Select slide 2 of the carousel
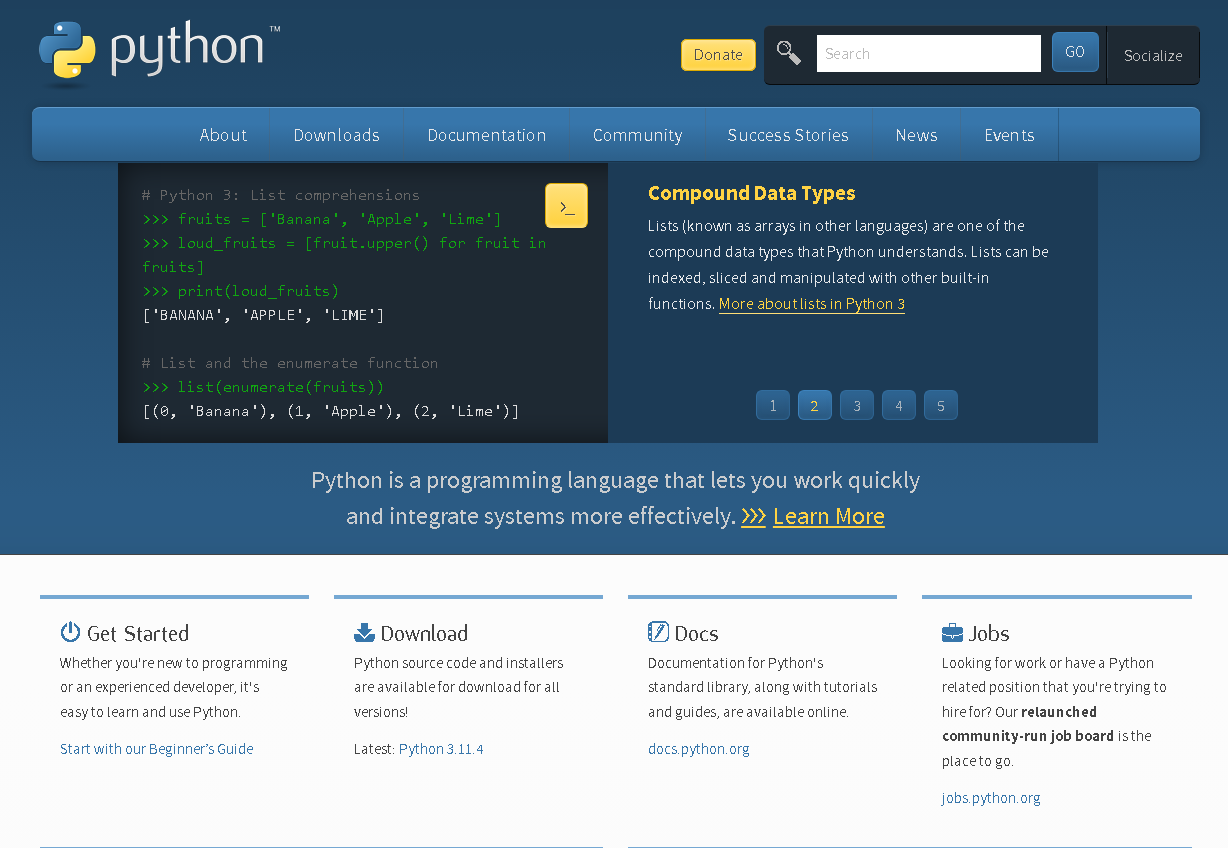The height and width of the screenshot is (848, 1228). tap(815, 405)
